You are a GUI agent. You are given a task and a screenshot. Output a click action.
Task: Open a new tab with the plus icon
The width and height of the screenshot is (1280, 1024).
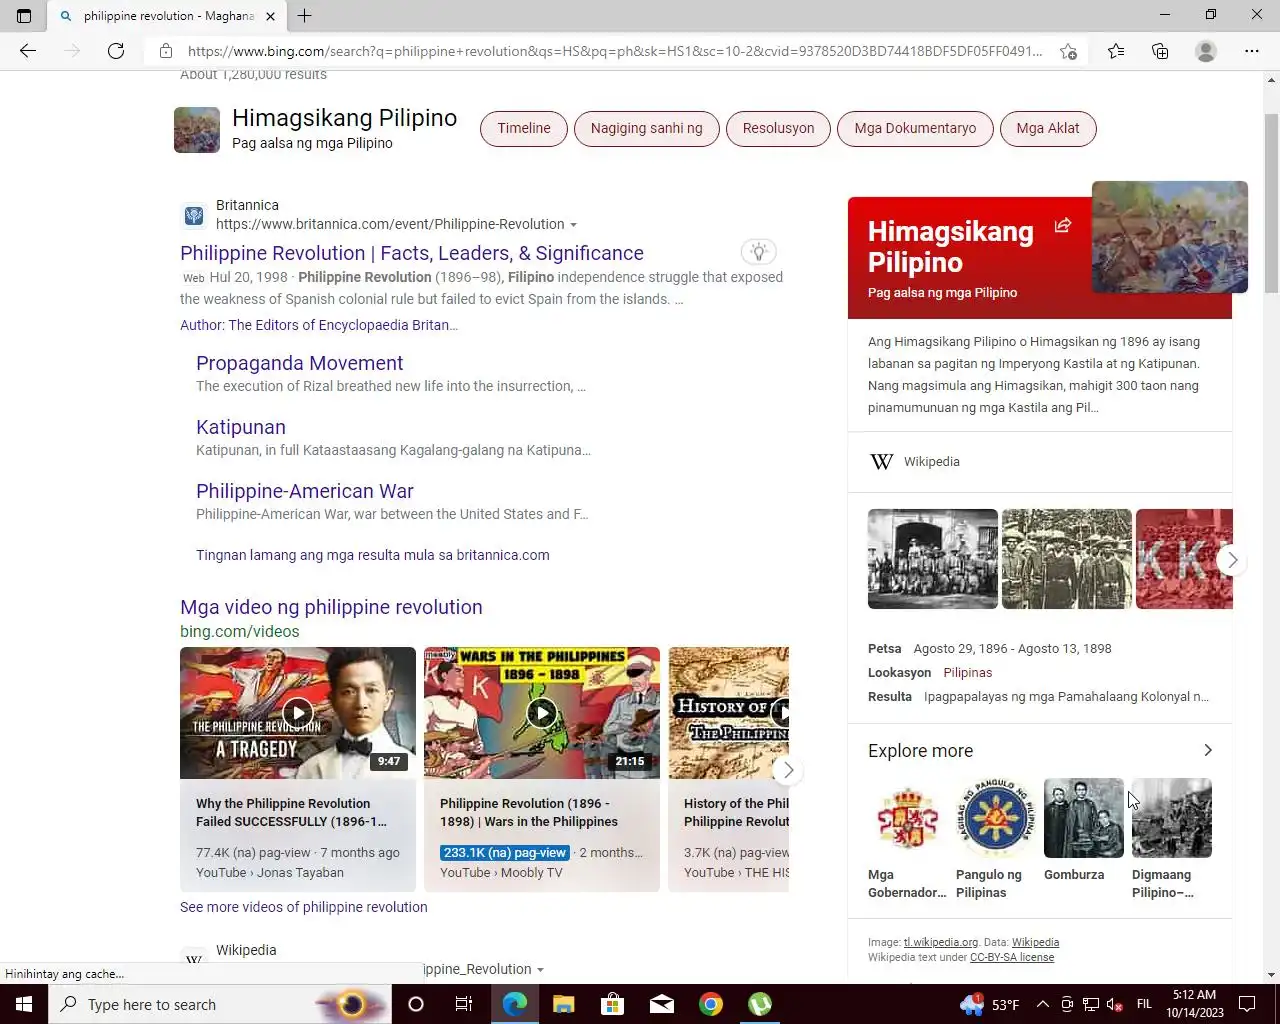(305, 16)
